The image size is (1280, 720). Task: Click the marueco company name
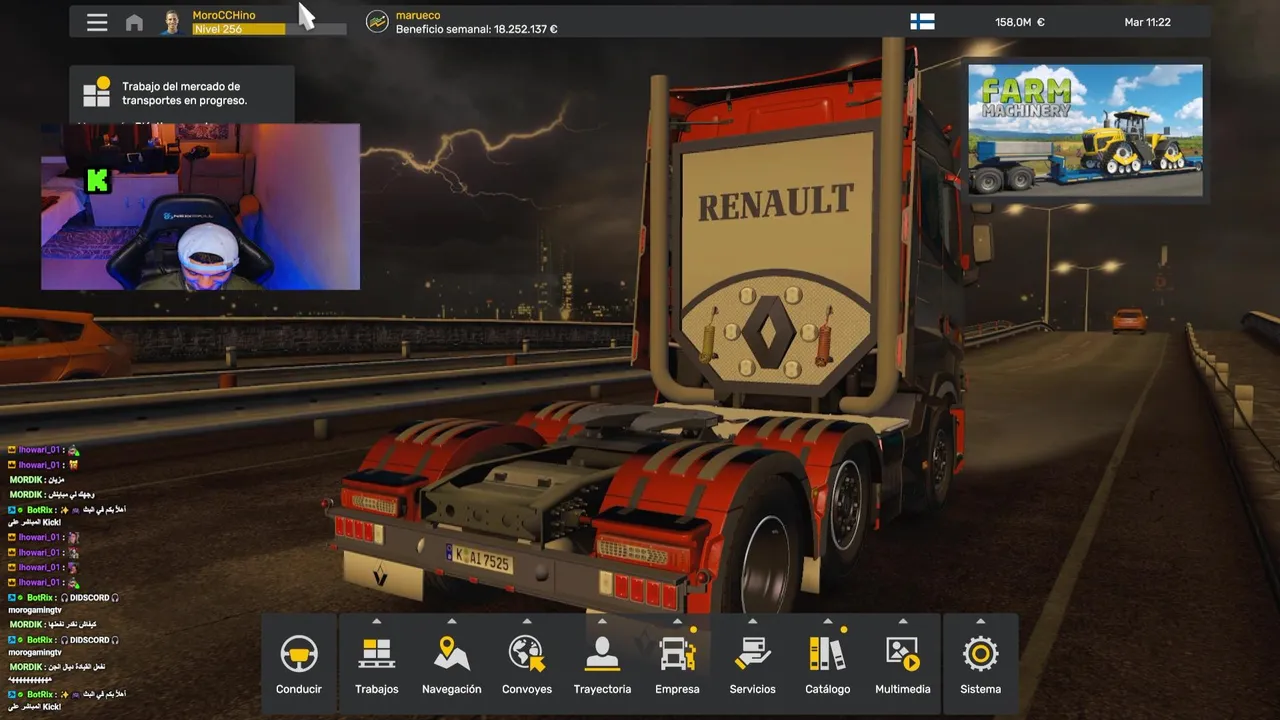pyautogui.click(x=418, y=15)
